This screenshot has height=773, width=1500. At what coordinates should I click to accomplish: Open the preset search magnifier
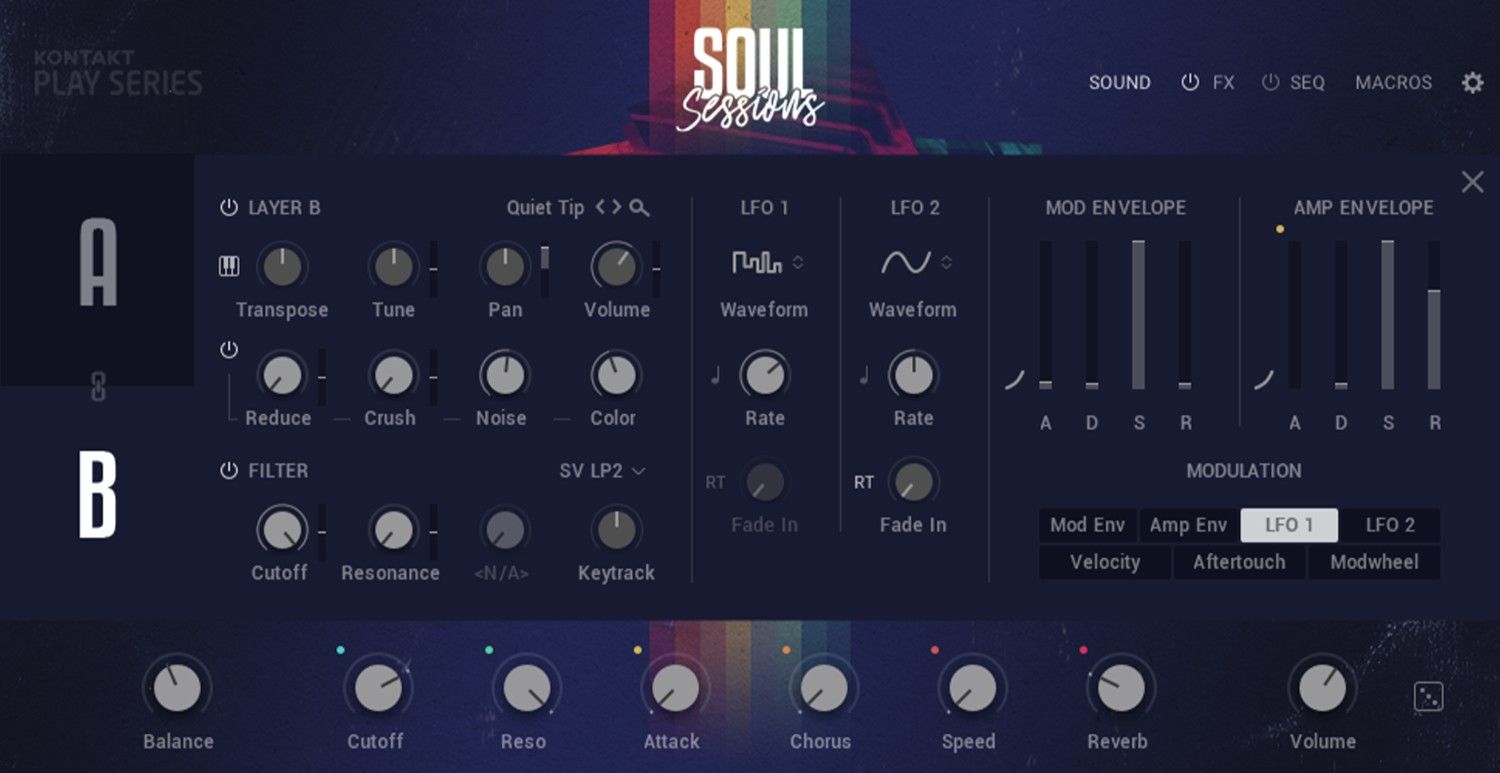(640, 208)
